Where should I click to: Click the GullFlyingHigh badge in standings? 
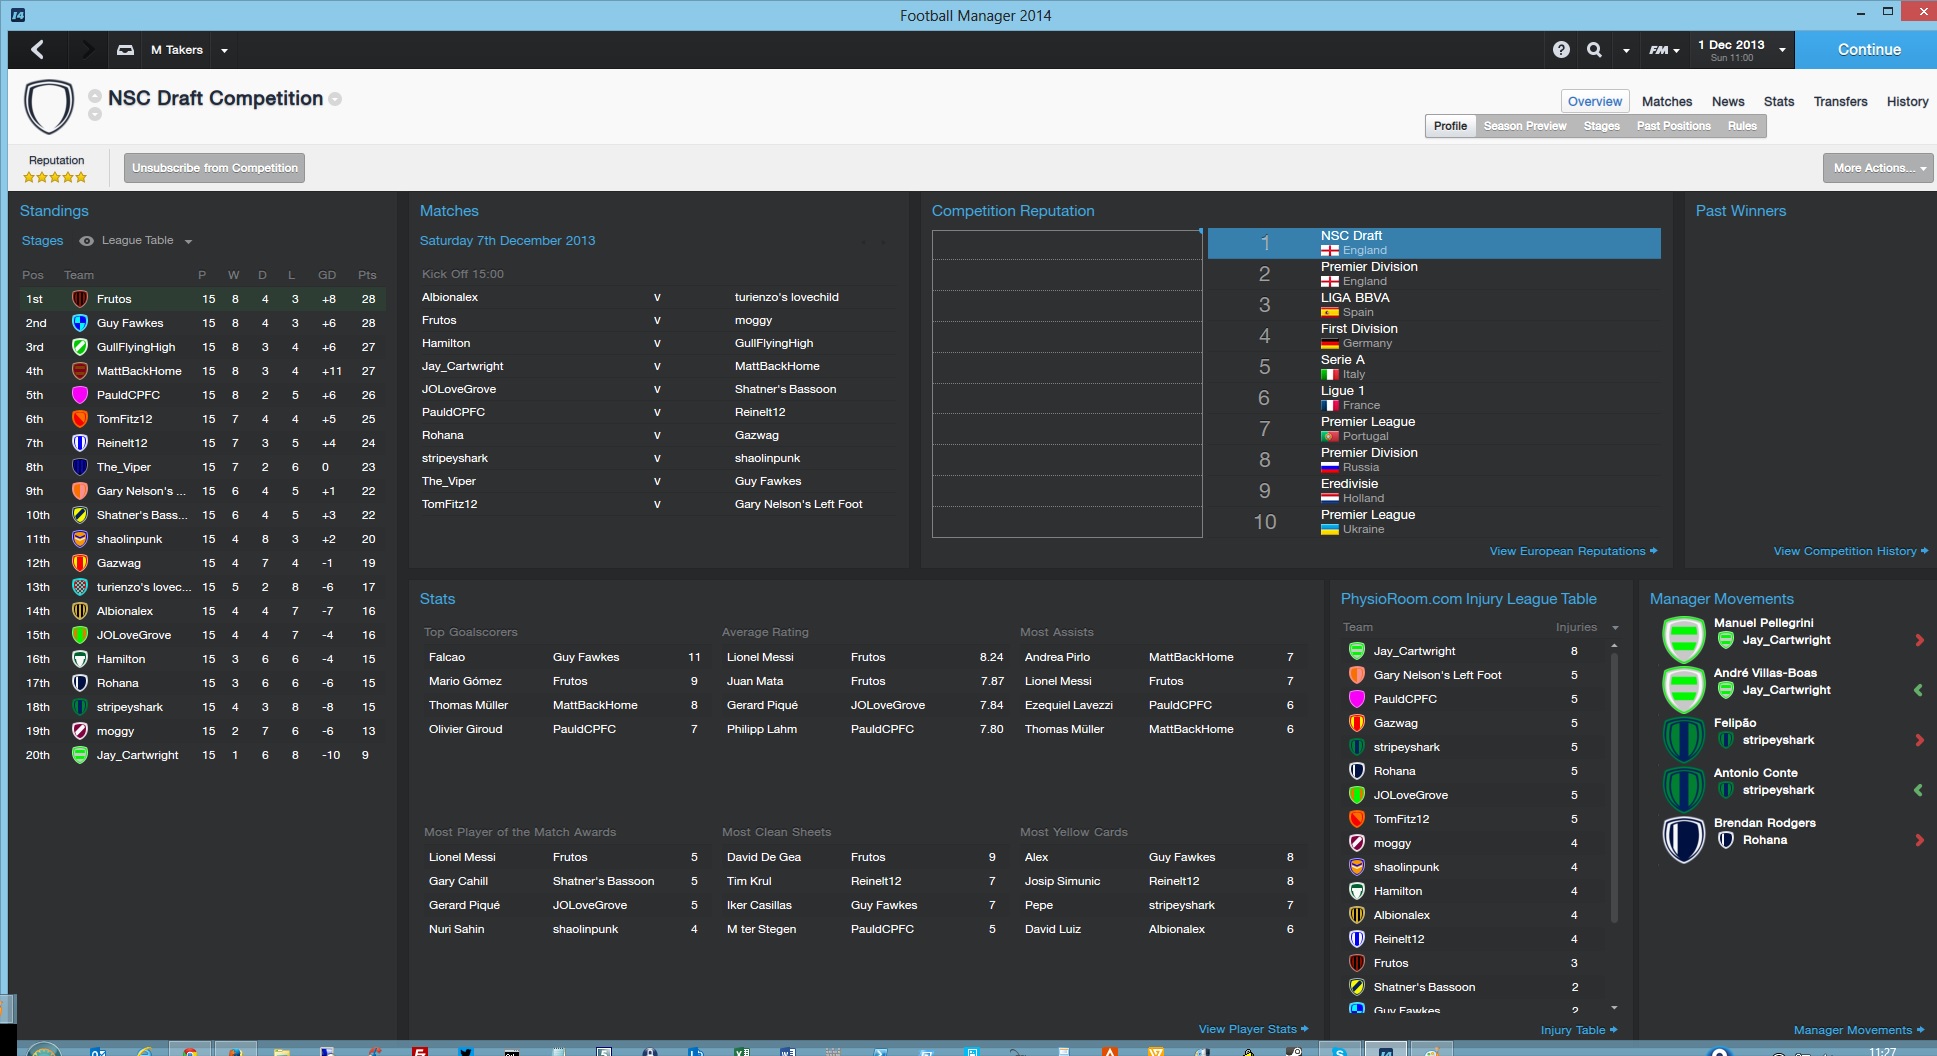80,347
